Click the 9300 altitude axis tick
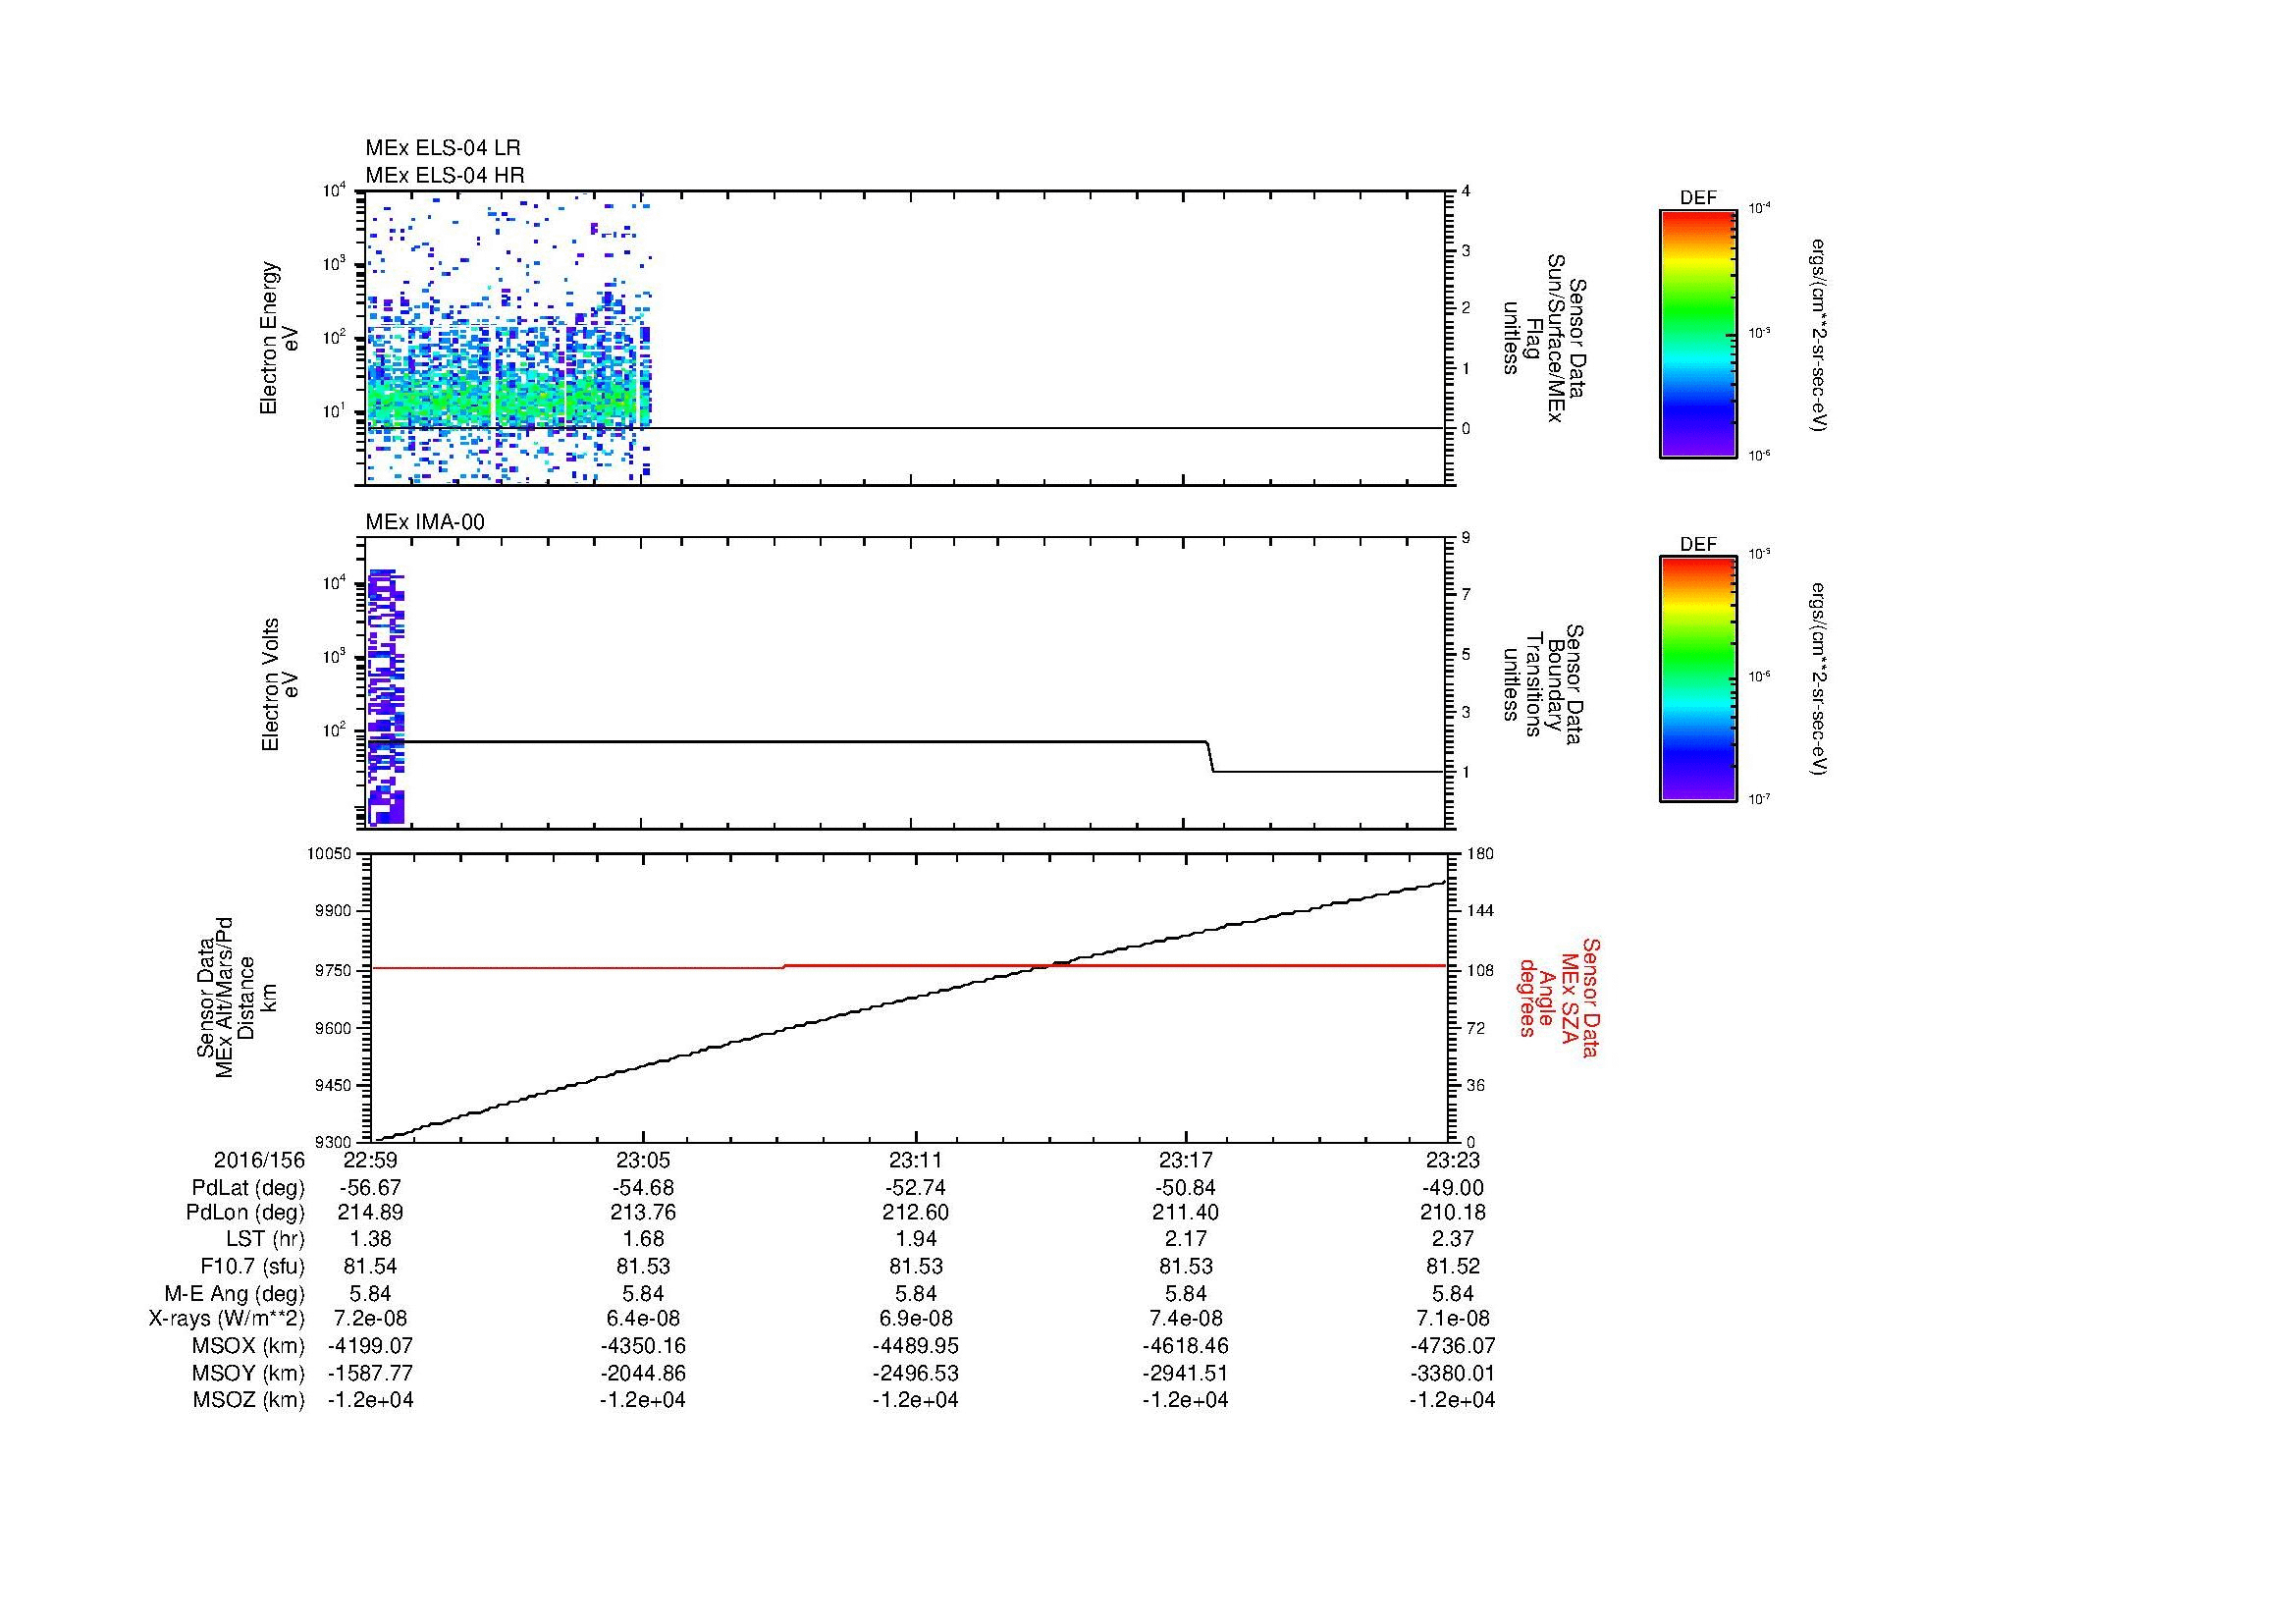The image size is (2296, 1623). click(333, 1142)
